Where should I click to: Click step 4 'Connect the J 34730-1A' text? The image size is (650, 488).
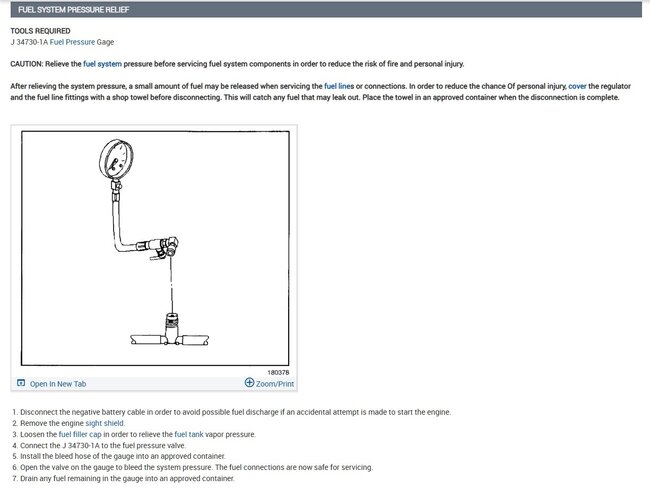103,446
